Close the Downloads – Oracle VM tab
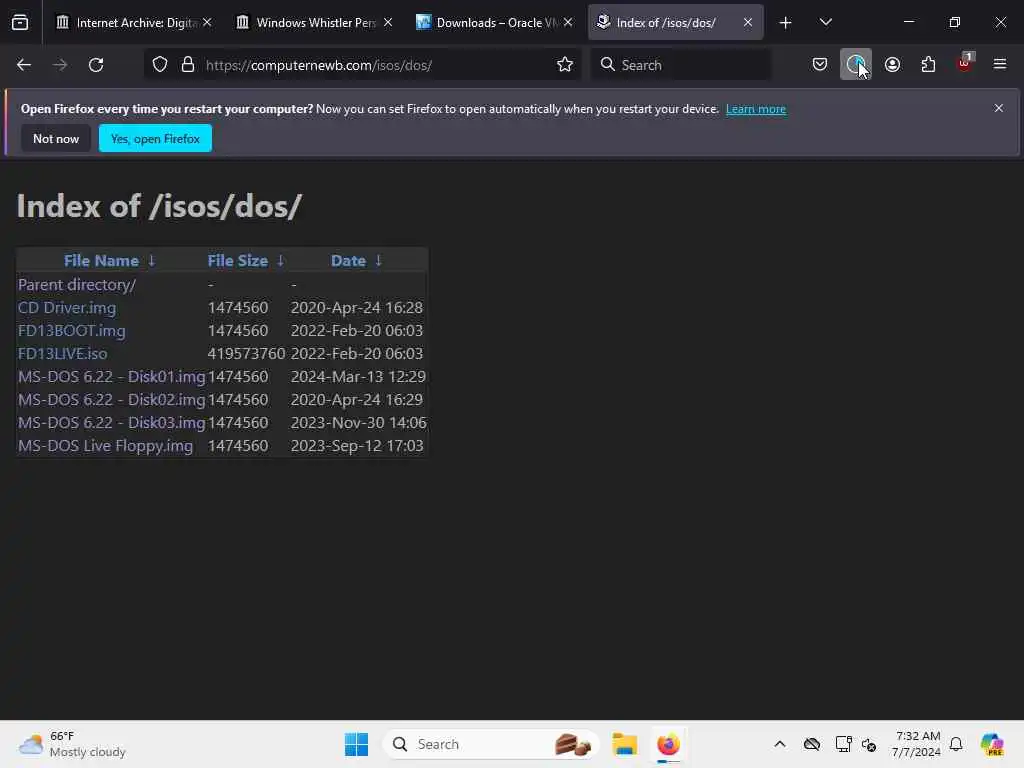The width and height of the screenshot is (1024, 768). [568, 23]
